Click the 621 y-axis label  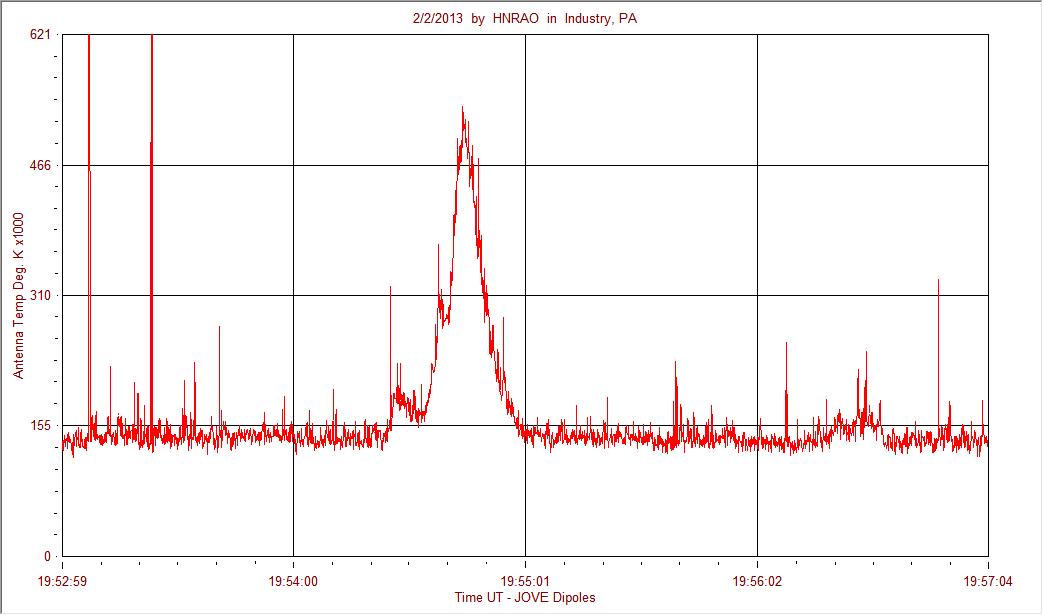pos(40,35)
